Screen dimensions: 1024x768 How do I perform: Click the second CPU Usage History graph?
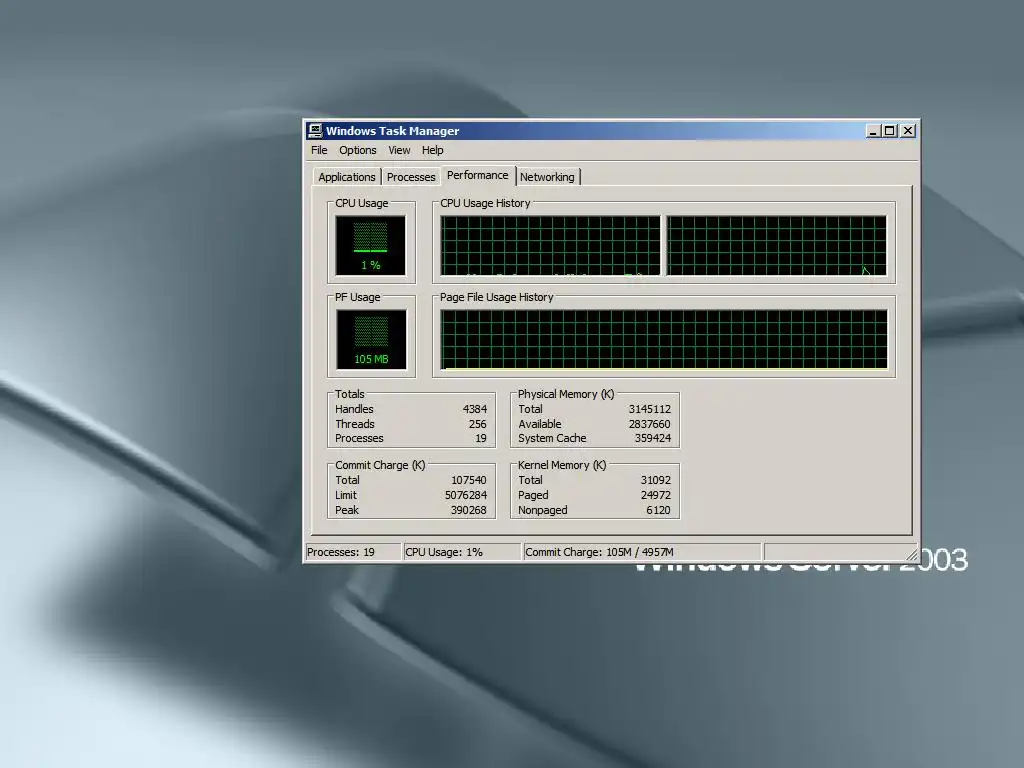click(x=776, y=246)
